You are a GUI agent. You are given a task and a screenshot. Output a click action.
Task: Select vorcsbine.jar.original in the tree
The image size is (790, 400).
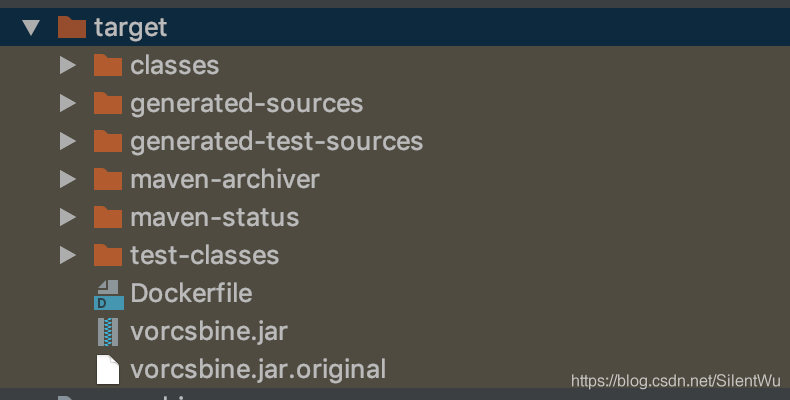click(258, 369)
